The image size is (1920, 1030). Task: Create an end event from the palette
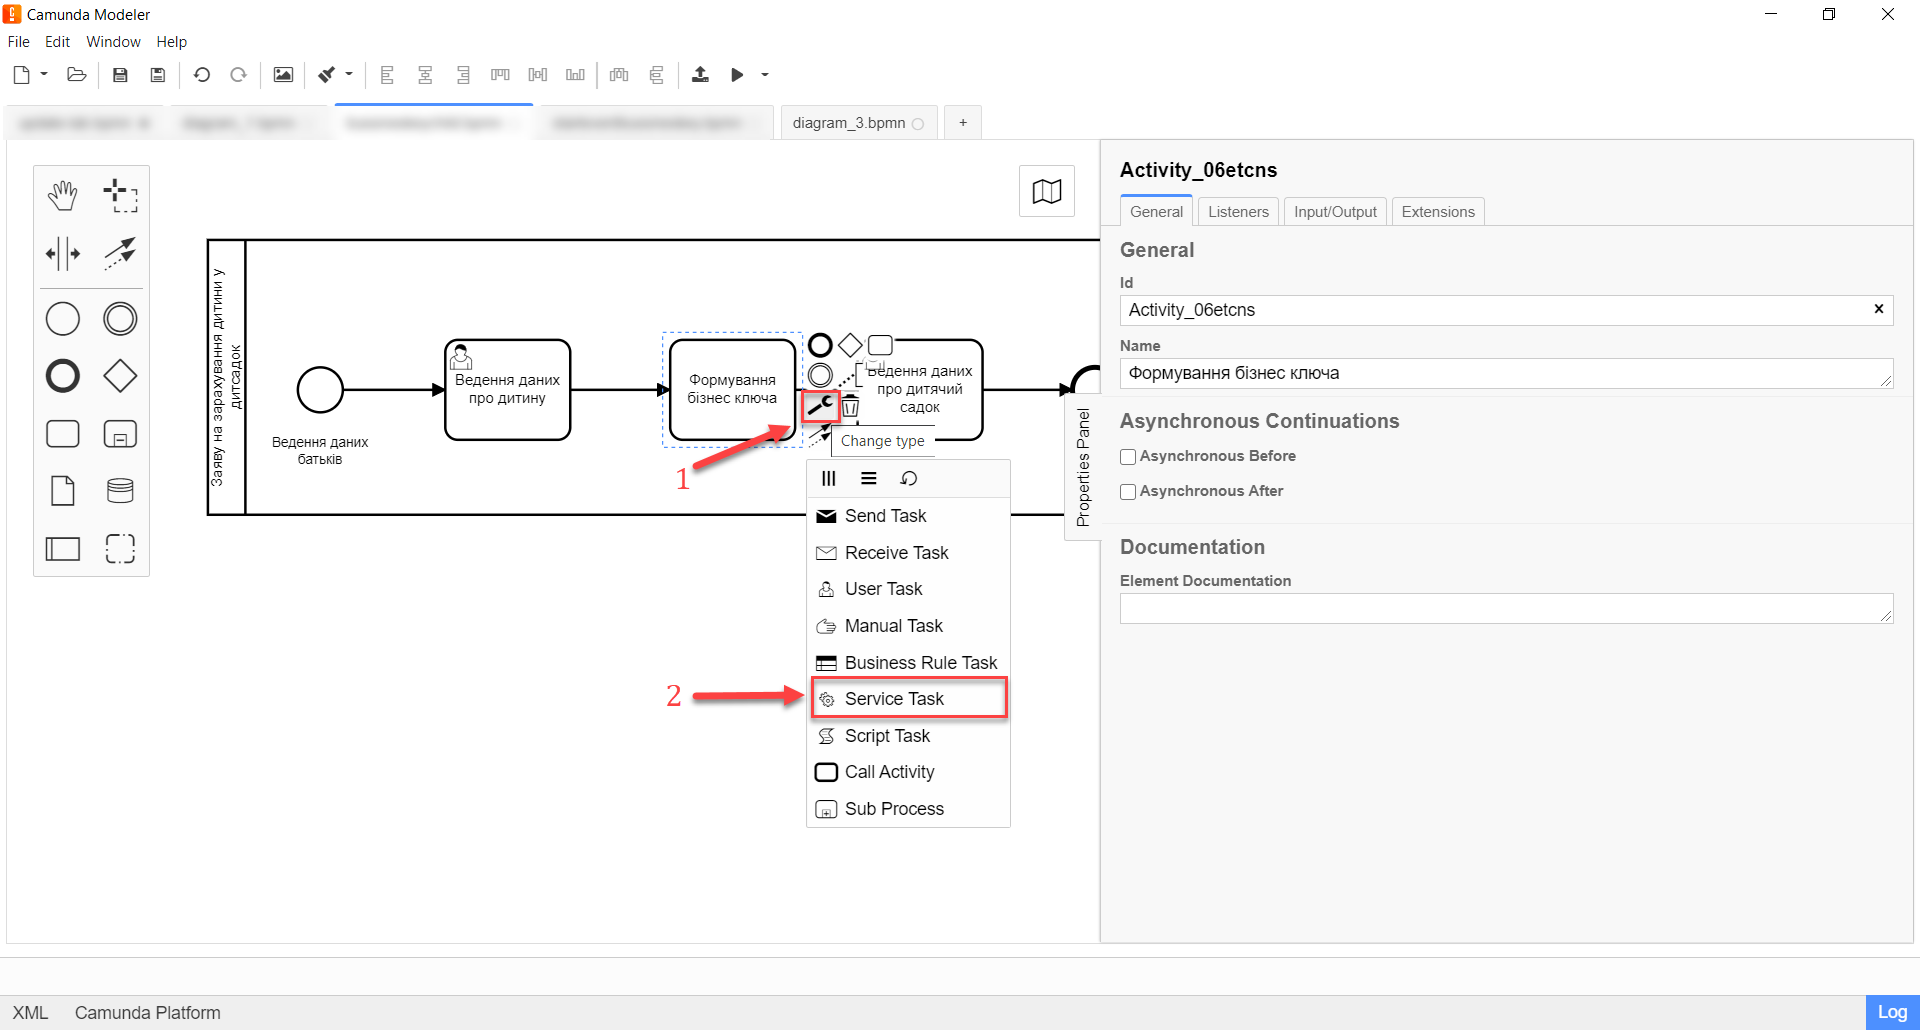(x=63, y=376)
